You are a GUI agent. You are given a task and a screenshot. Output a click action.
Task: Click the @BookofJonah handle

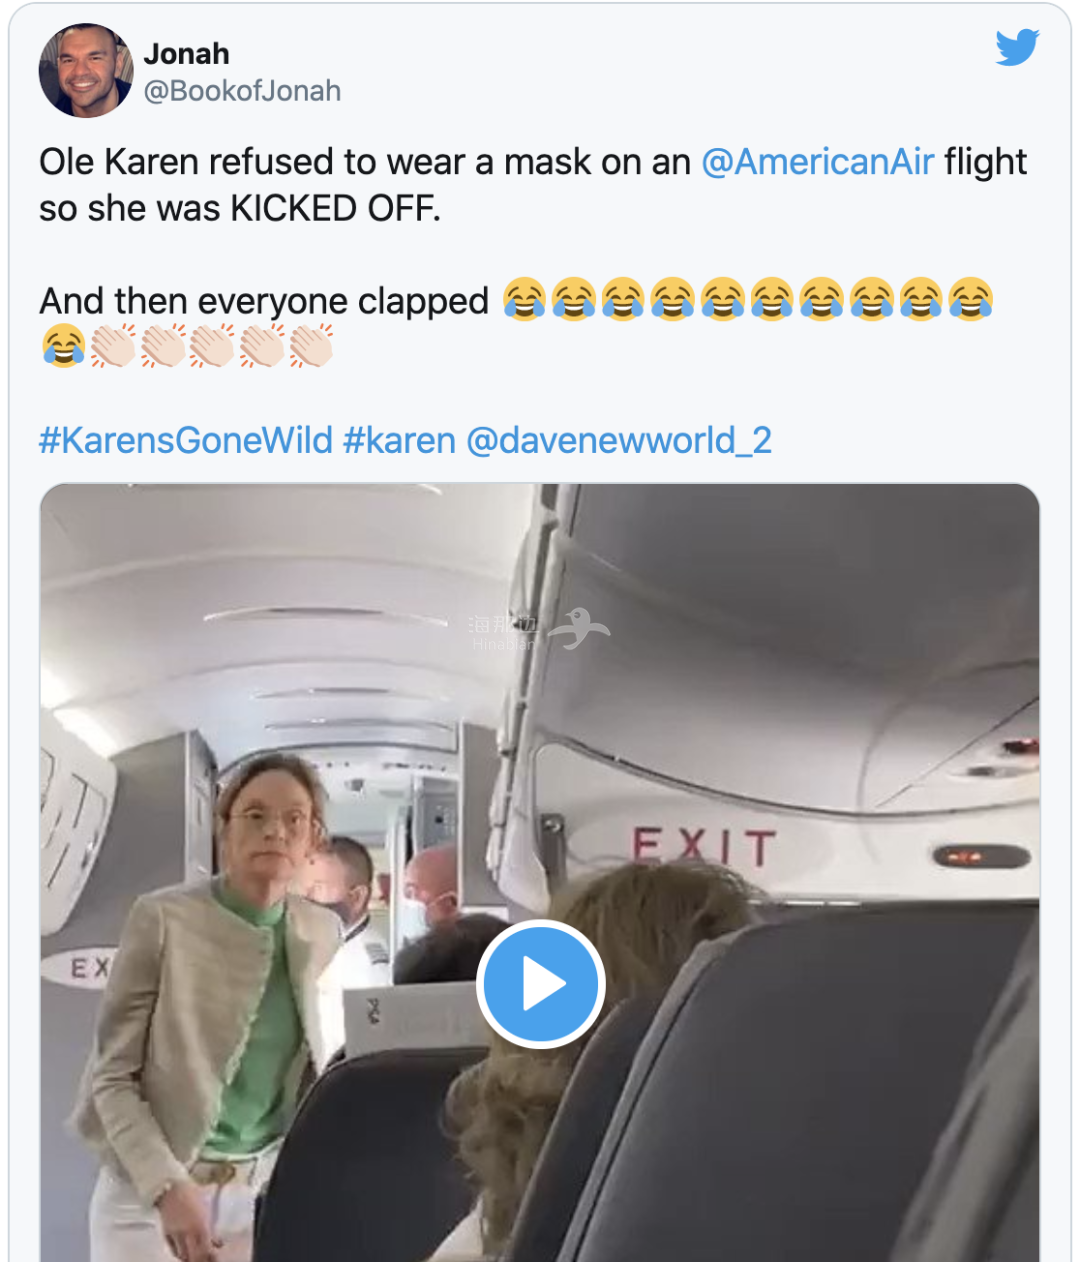(242, 91)
